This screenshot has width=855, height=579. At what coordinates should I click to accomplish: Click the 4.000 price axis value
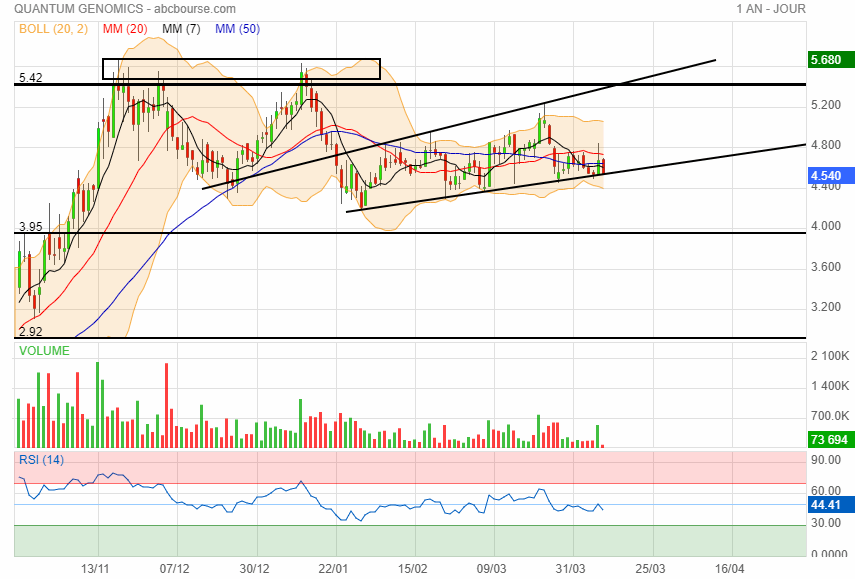[x=826, y=226]
